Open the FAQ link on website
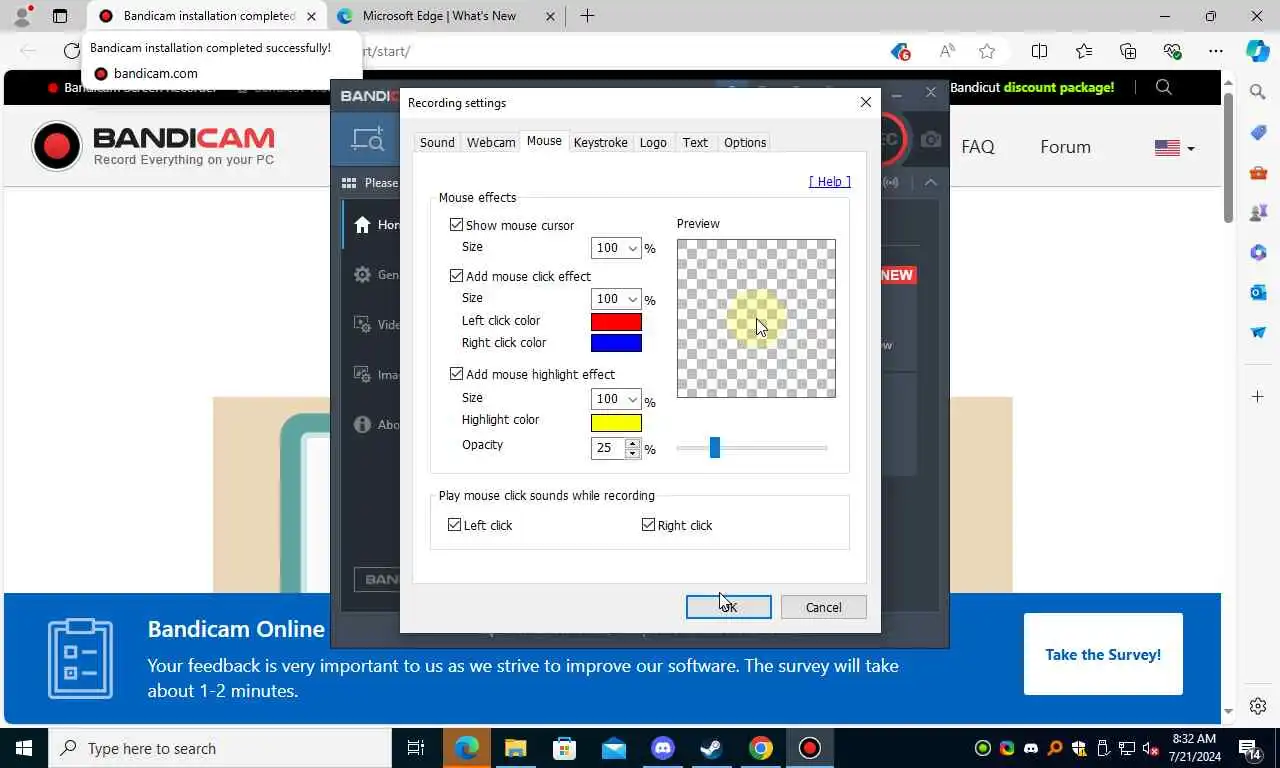Image resolution: width=1280 pixels, height=768 pixels. [x=978, y=147]
